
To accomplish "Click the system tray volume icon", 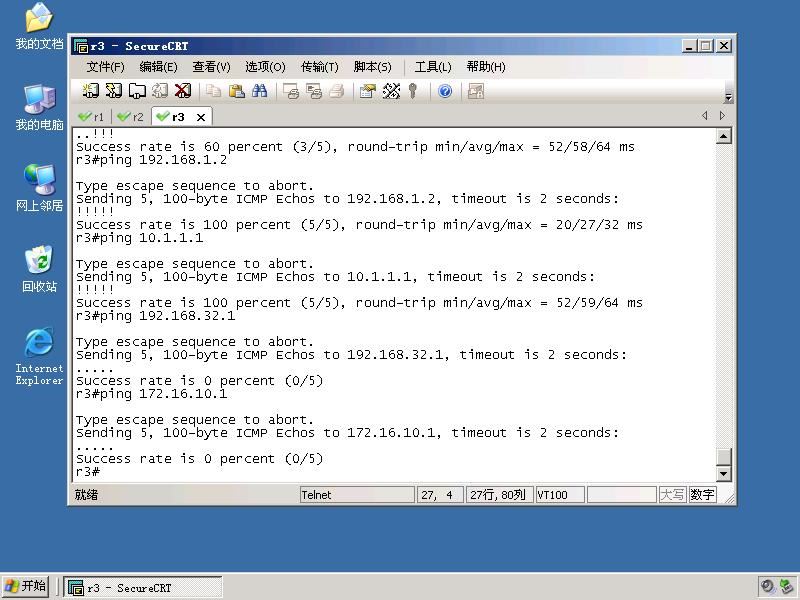I will pos(767,587).
